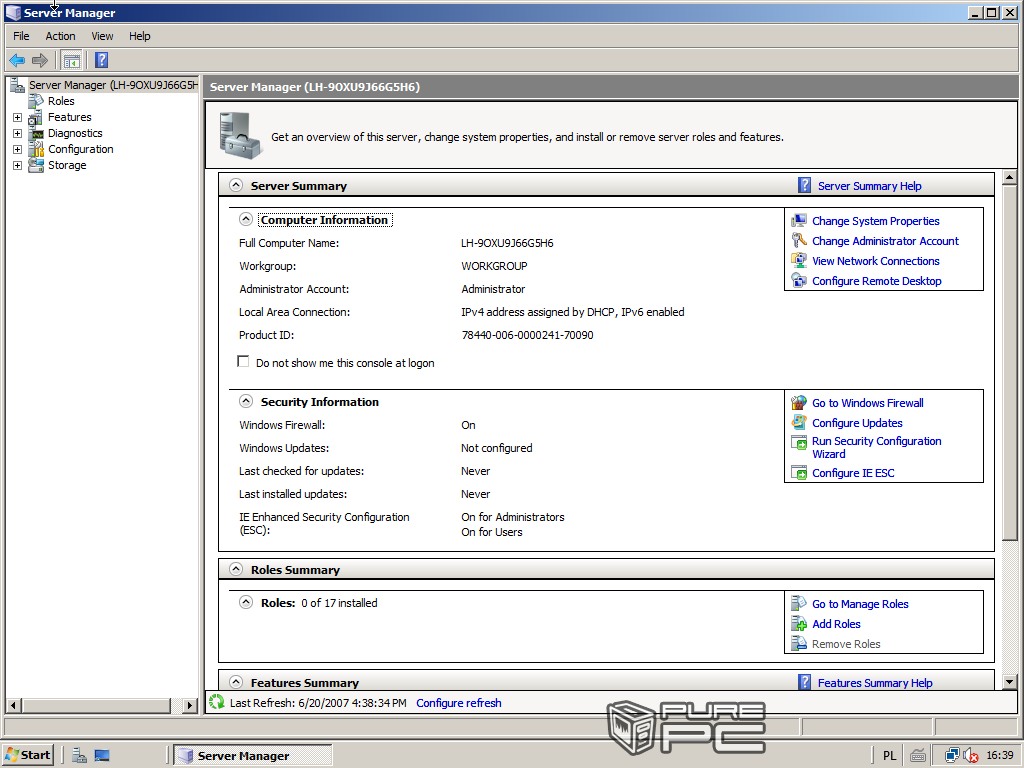
Task: Open the Add Roles link
Action: pos(837,624)
